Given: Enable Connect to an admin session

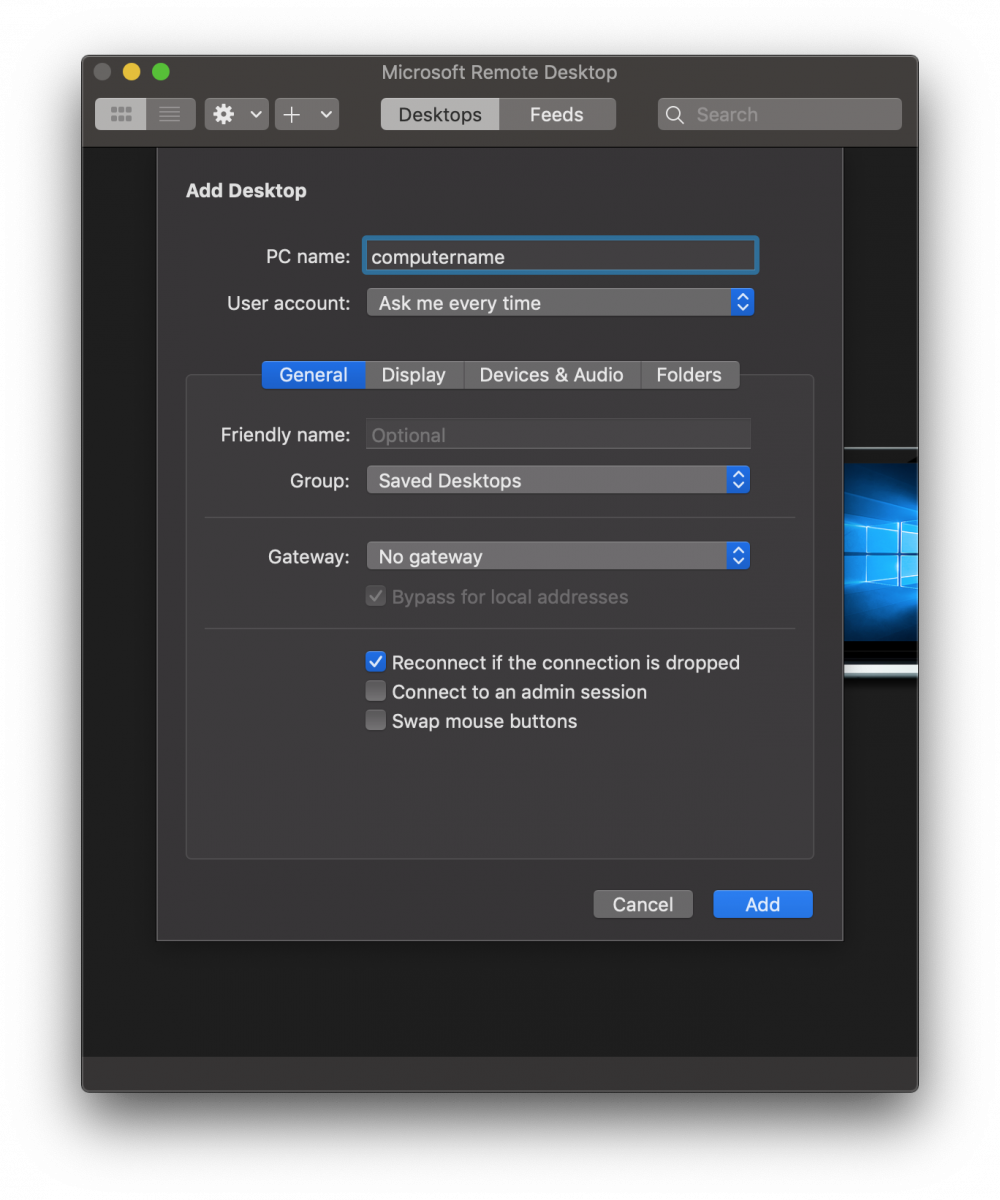Looking at the screenshot, I should 376,691.
